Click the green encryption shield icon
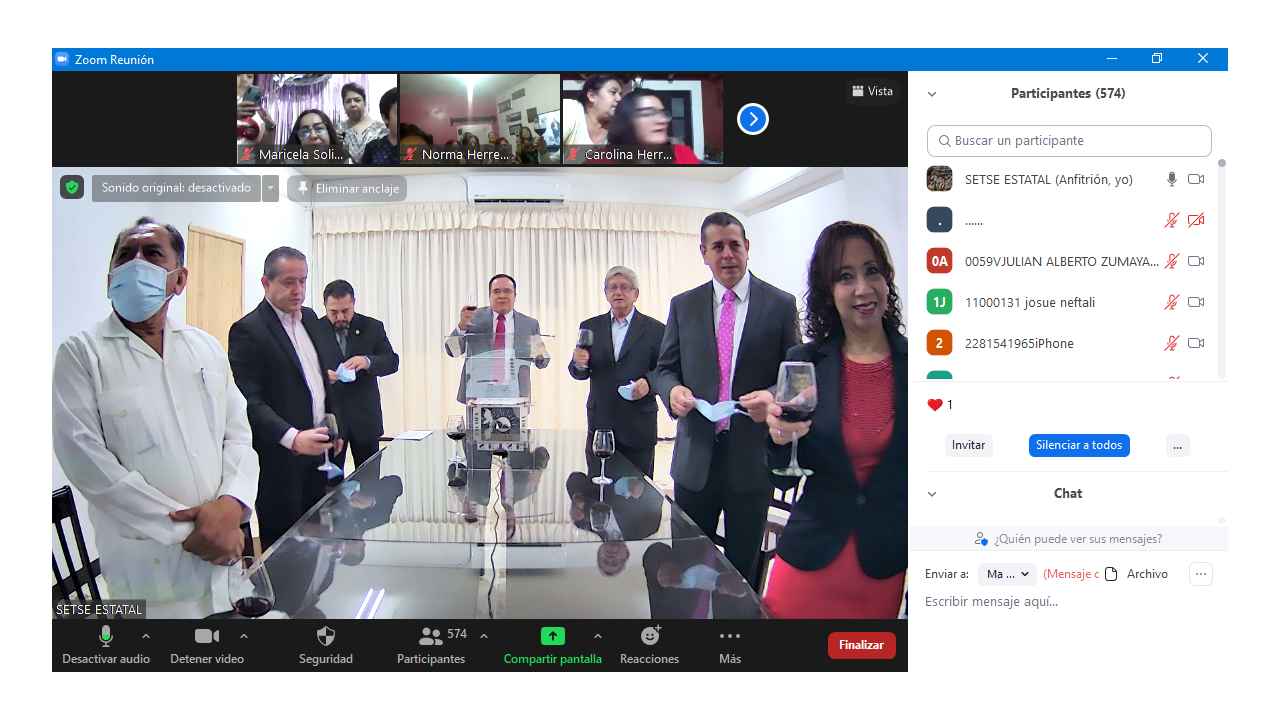 click(x=71, y=187)
